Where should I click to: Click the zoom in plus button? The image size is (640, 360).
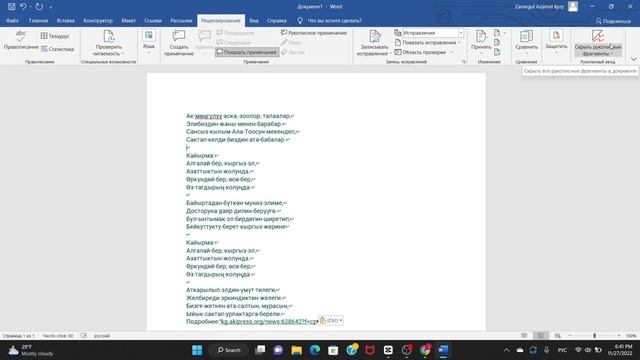click(619, 336)
